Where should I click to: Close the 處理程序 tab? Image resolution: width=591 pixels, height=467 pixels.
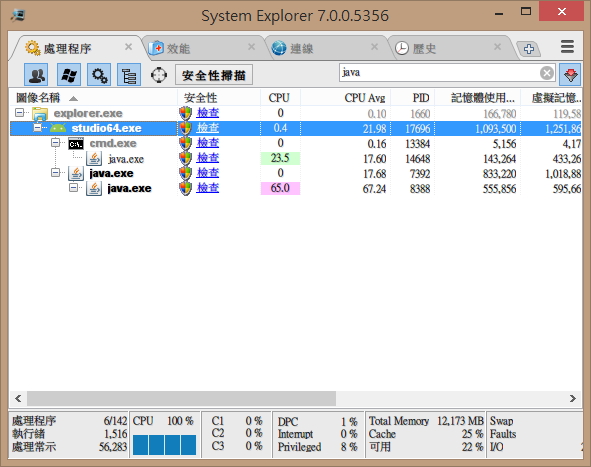pyautogui.click(x=129, y=47)
